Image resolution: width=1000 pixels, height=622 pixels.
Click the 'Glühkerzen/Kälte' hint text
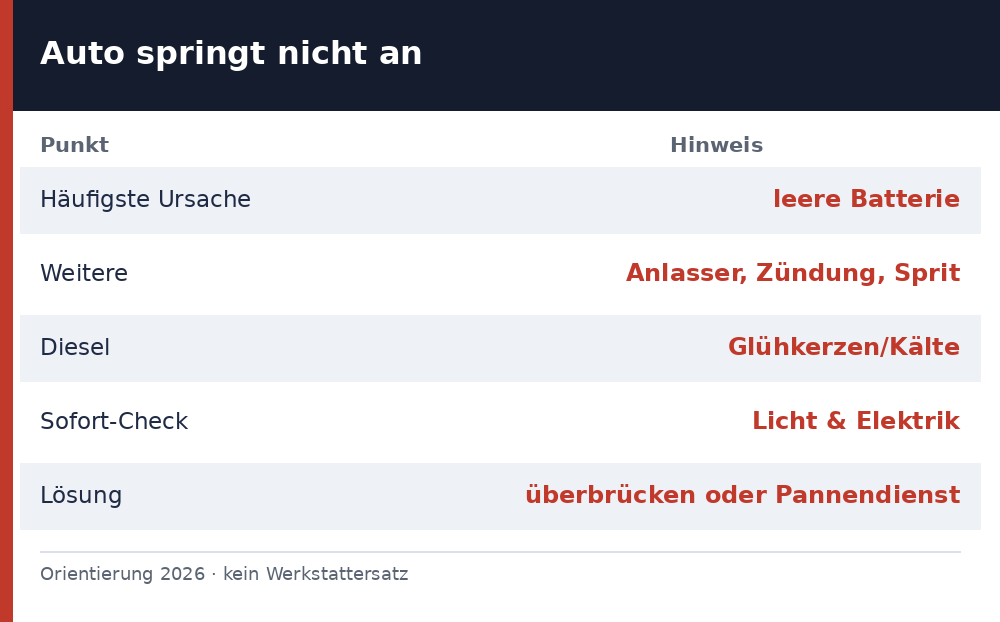(x=844, y=347)
